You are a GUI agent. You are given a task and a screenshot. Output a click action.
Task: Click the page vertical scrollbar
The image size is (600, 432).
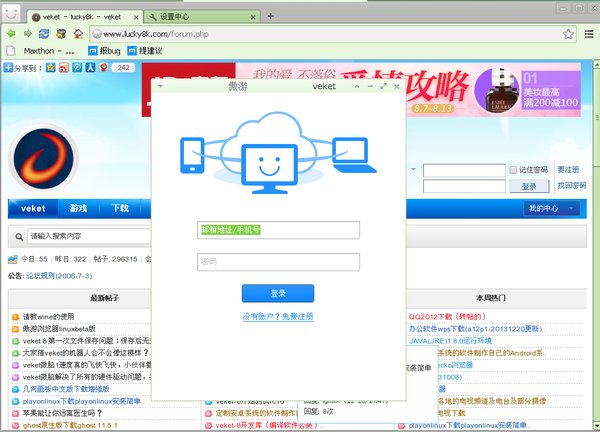pyautogui.click(x=596, y=245)
